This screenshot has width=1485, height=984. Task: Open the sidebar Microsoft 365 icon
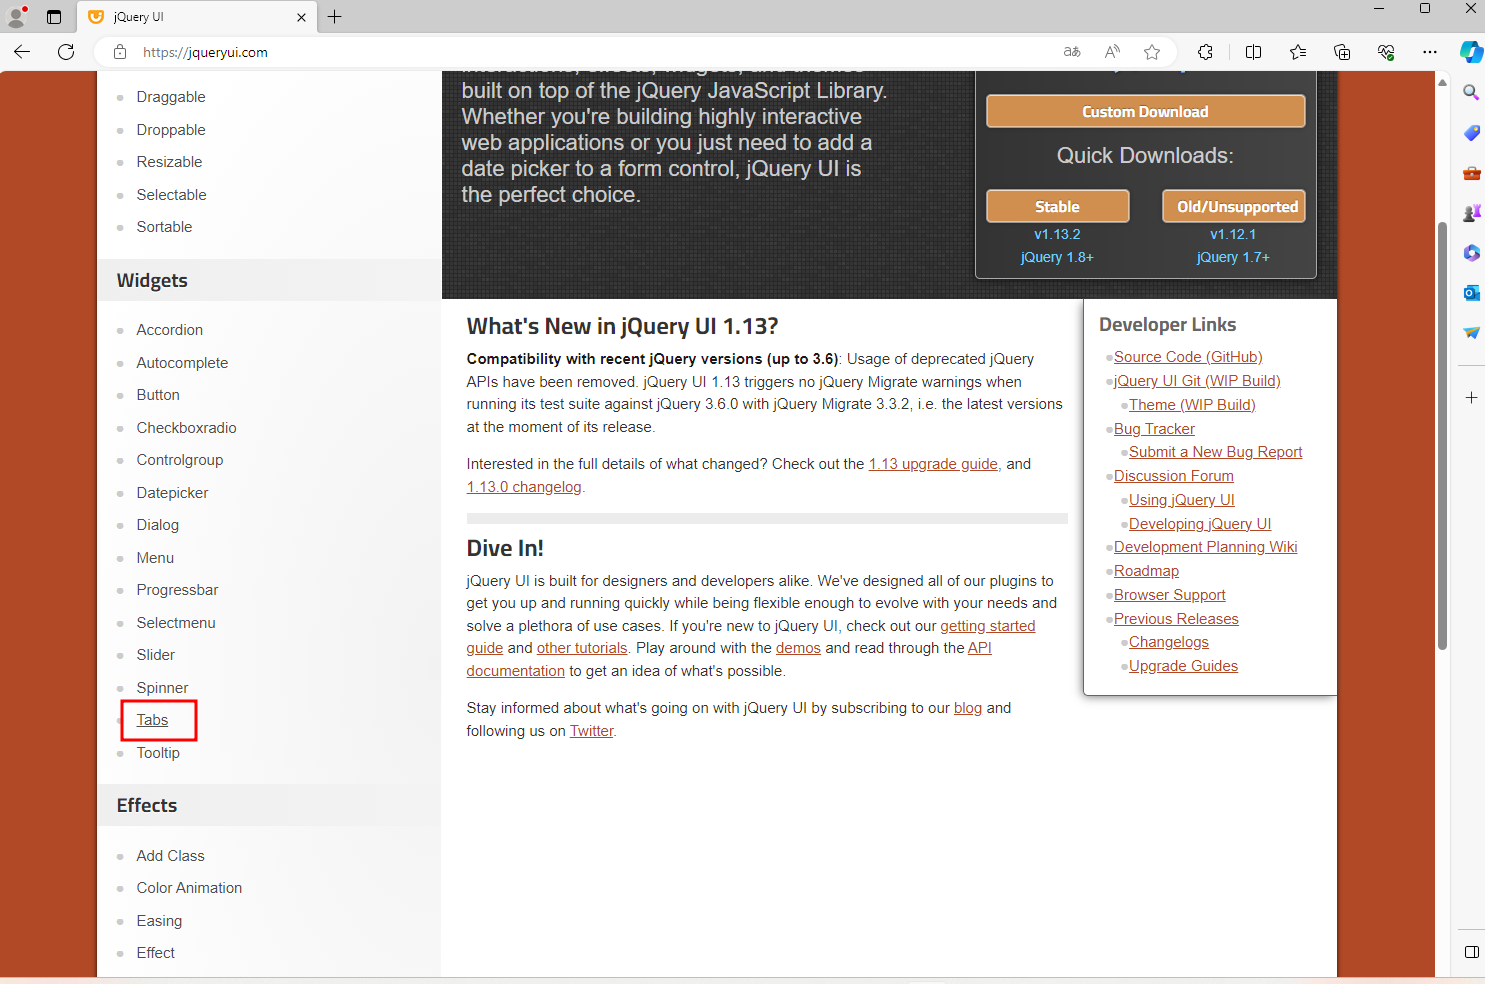(1471, 253)
